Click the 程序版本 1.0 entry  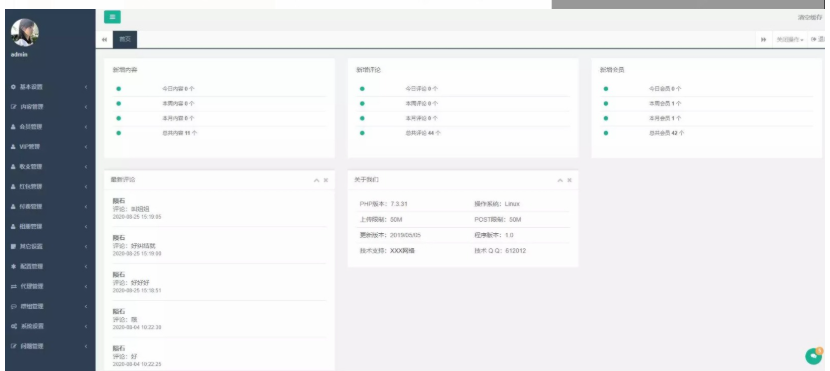pos(494,235)
